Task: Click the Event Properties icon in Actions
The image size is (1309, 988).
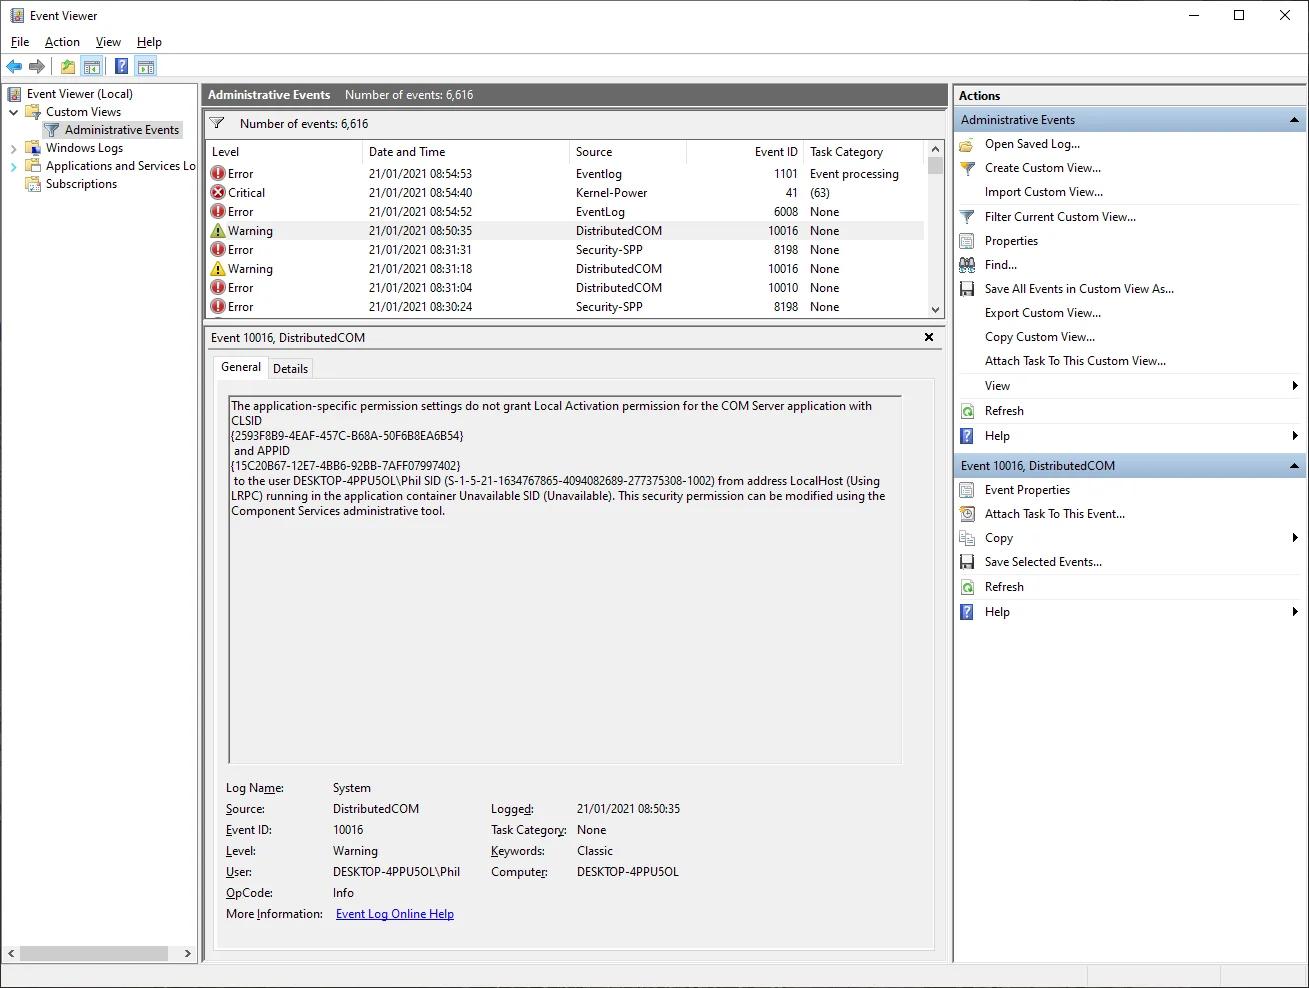Action: coord(967,490)
